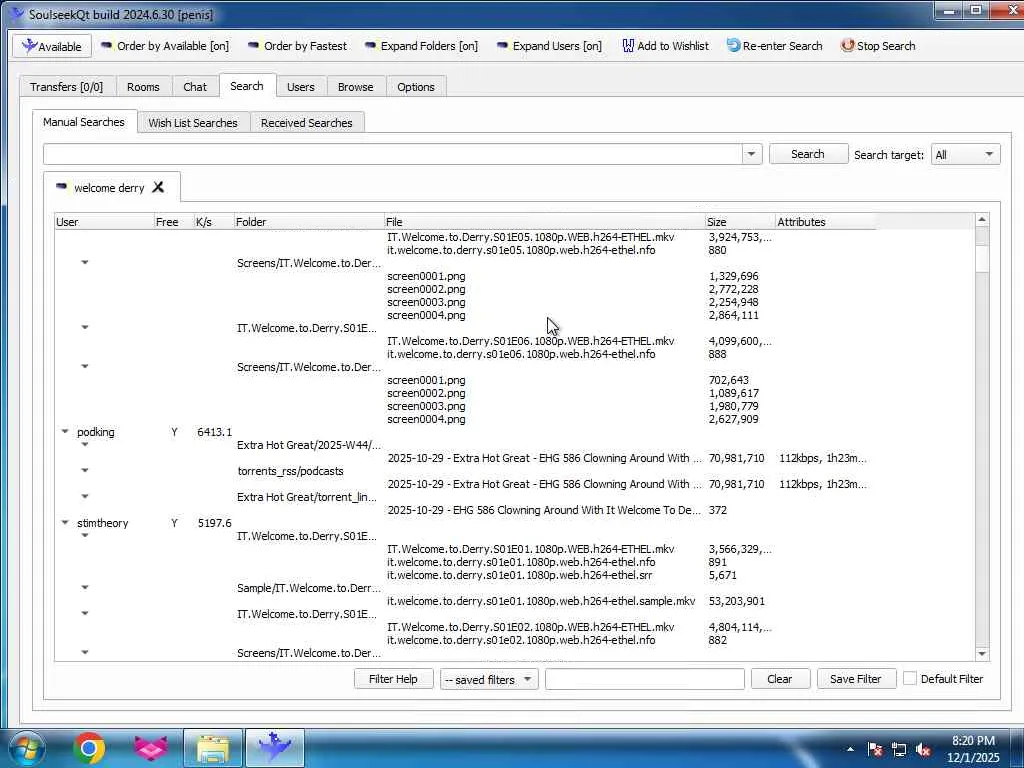Open the Windows Start menu
Image resolution: width=1024 pixels, height=768 pixels.
25,748
